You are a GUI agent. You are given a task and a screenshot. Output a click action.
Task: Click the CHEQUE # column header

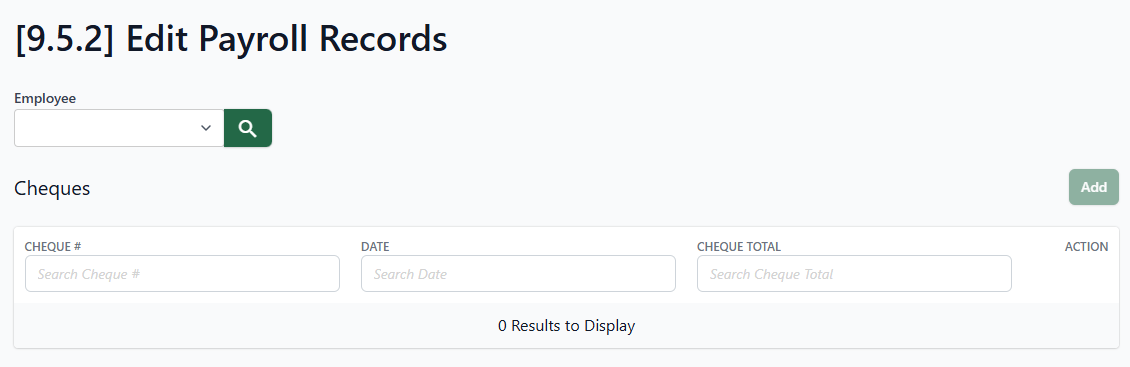click(x=53, y=247)
